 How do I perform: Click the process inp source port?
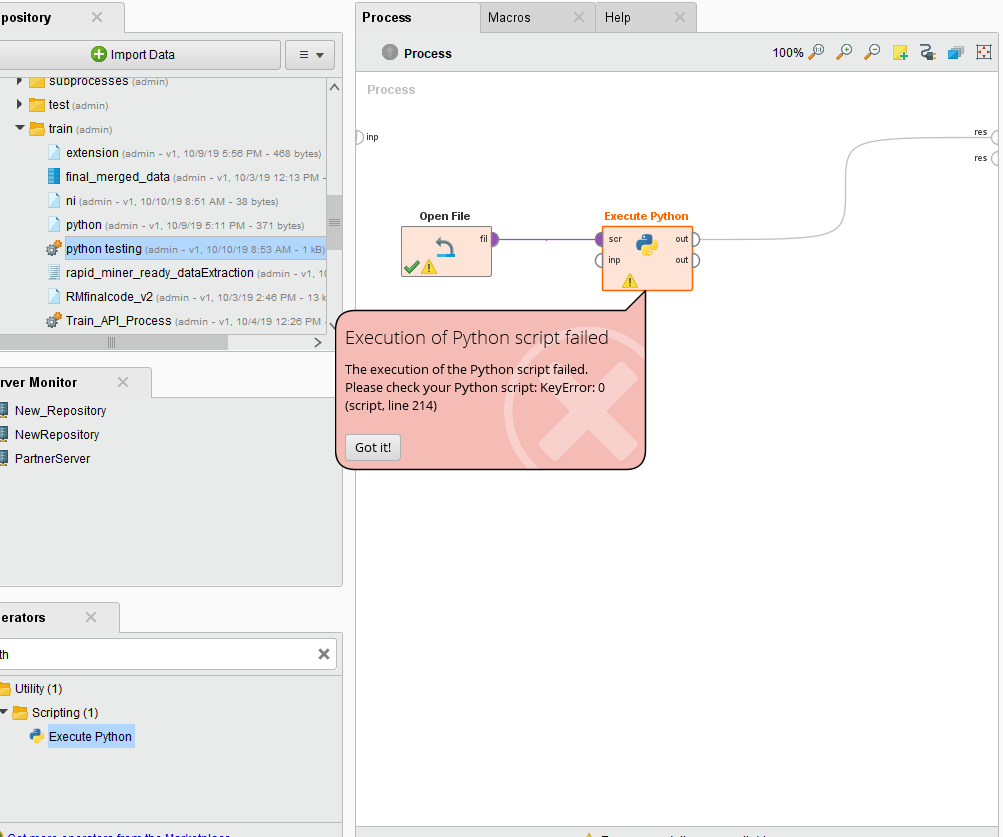(359, 137)
